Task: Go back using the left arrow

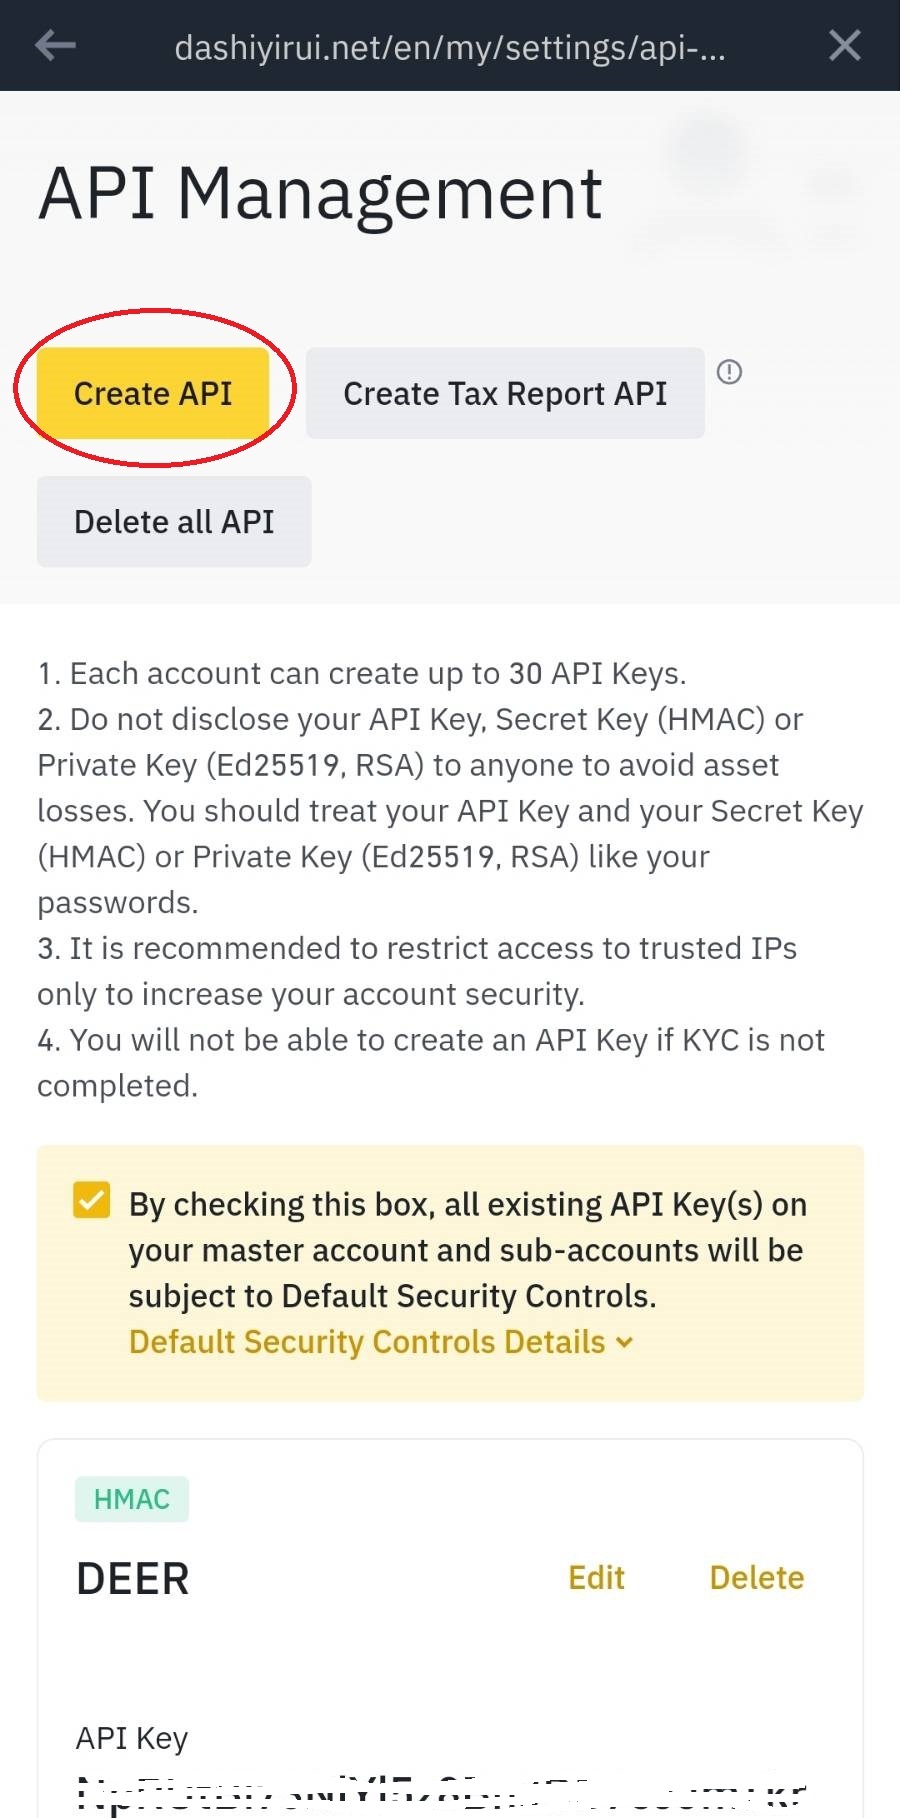Action: (x=55, y=45)
